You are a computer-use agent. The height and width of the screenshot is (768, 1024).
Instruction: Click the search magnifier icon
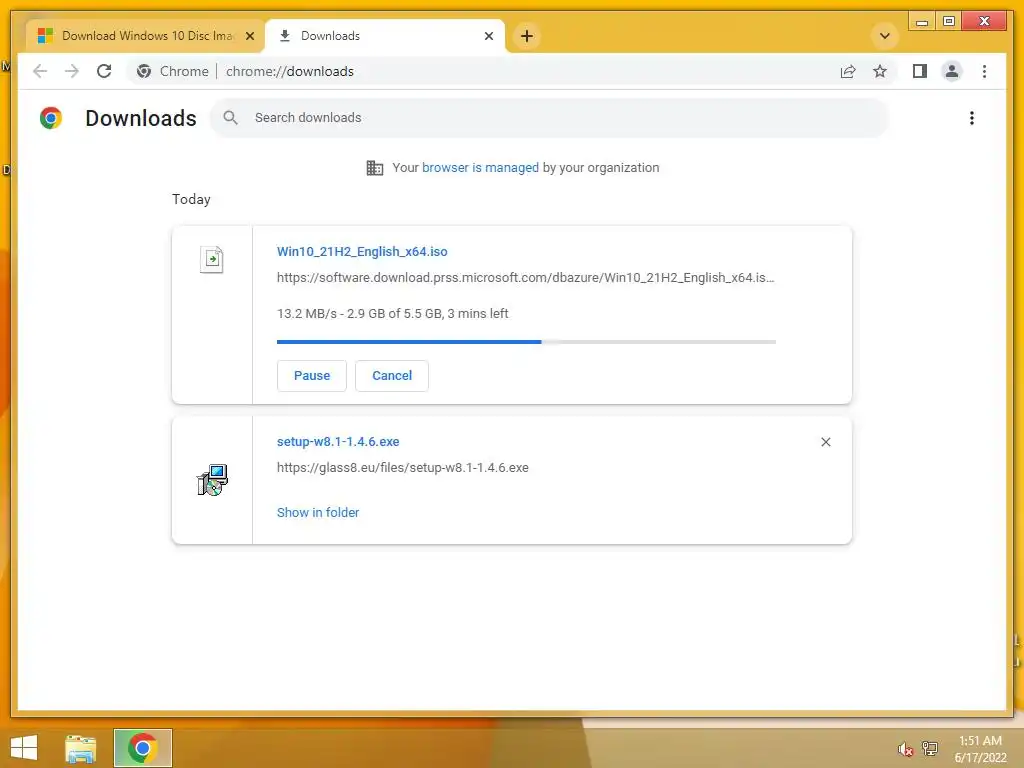(230, 118)
